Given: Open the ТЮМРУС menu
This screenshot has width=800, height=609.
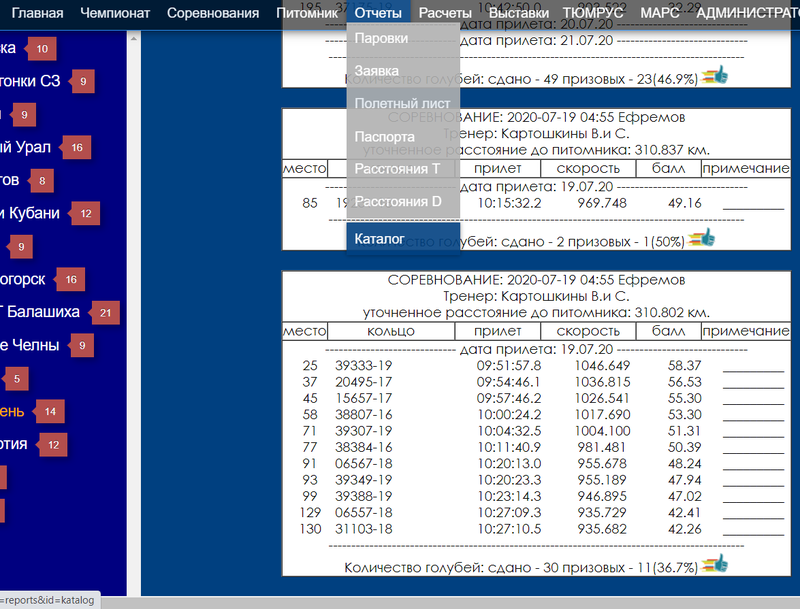Looking at the screenshot, I should (x=592, y=13).
